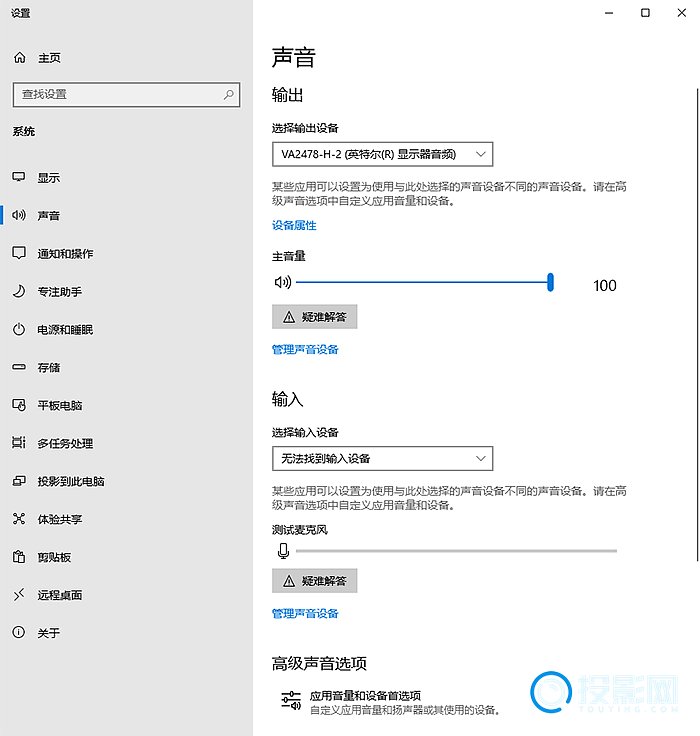Click the output Troubleshoot (疑难解答) button
700x736 pixels.
(314, 317)
